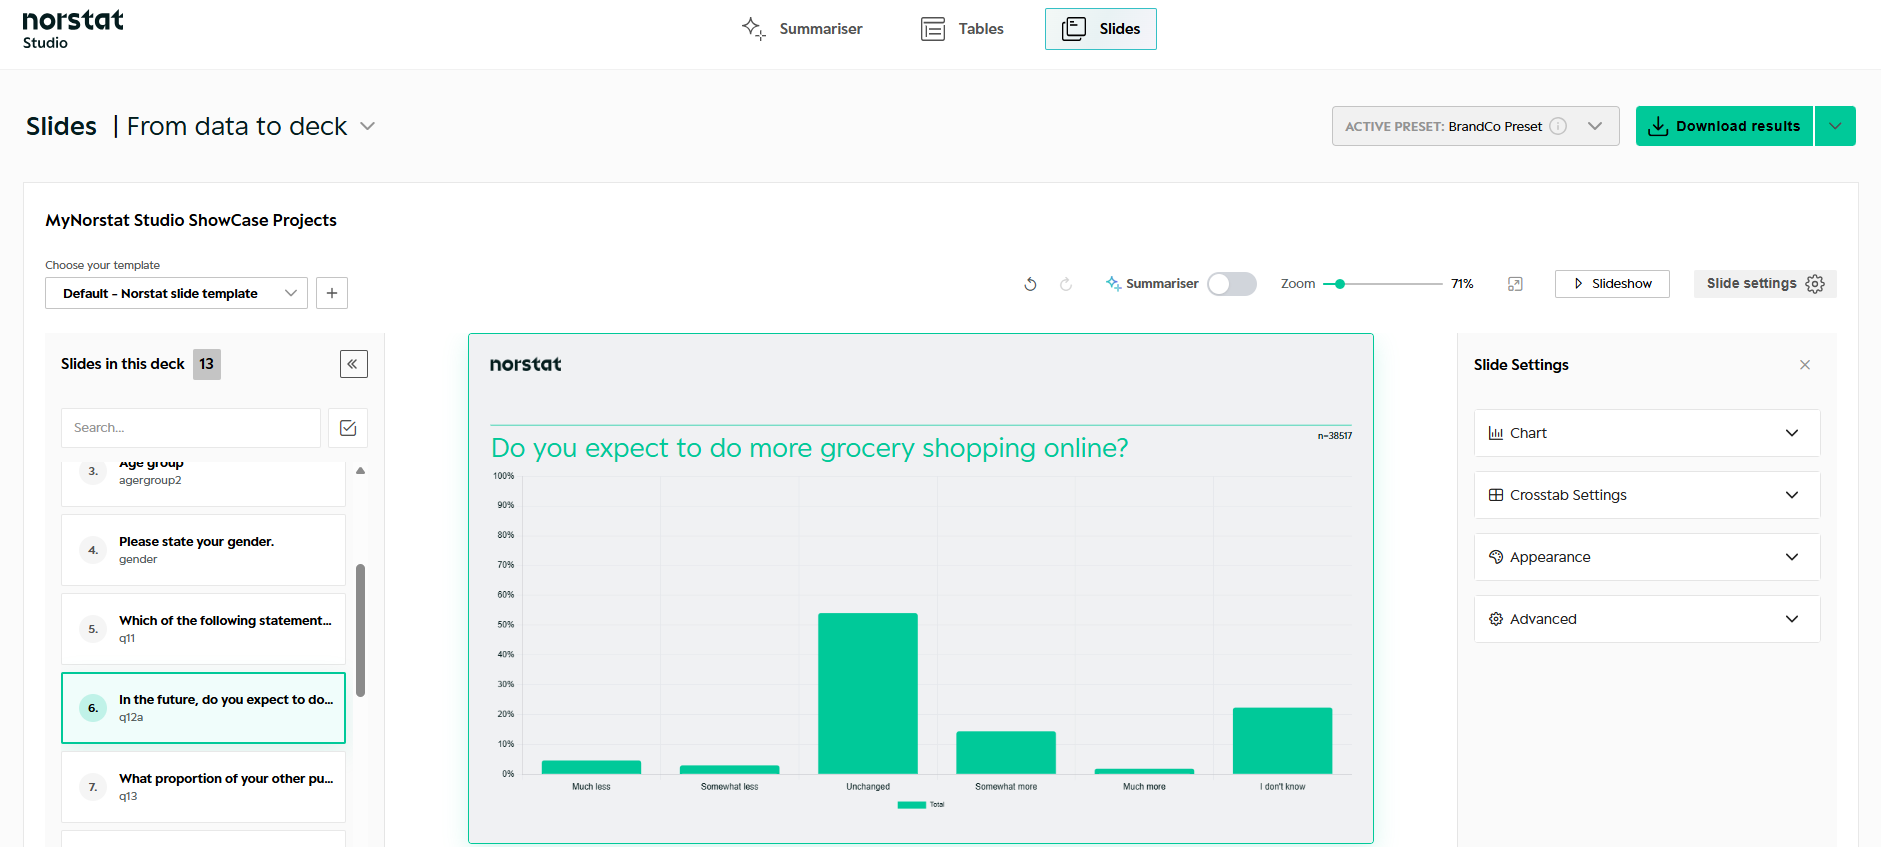Toggle the Summariser switch

tap(1231, 284)
